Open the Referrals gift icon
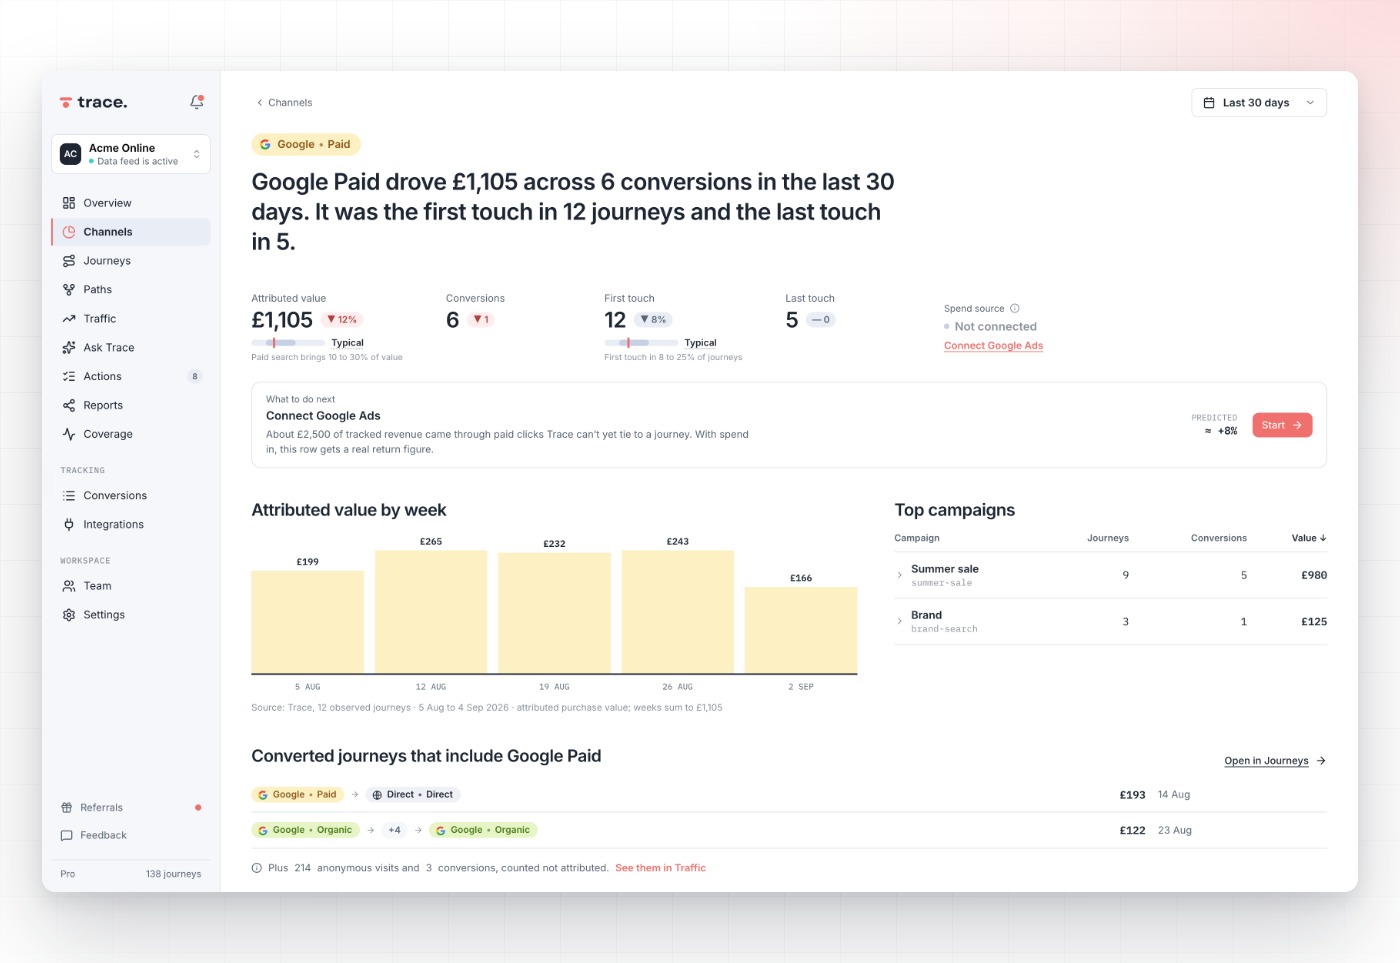The width and height of the screenshot is (1400, 963). pos(67,808)
